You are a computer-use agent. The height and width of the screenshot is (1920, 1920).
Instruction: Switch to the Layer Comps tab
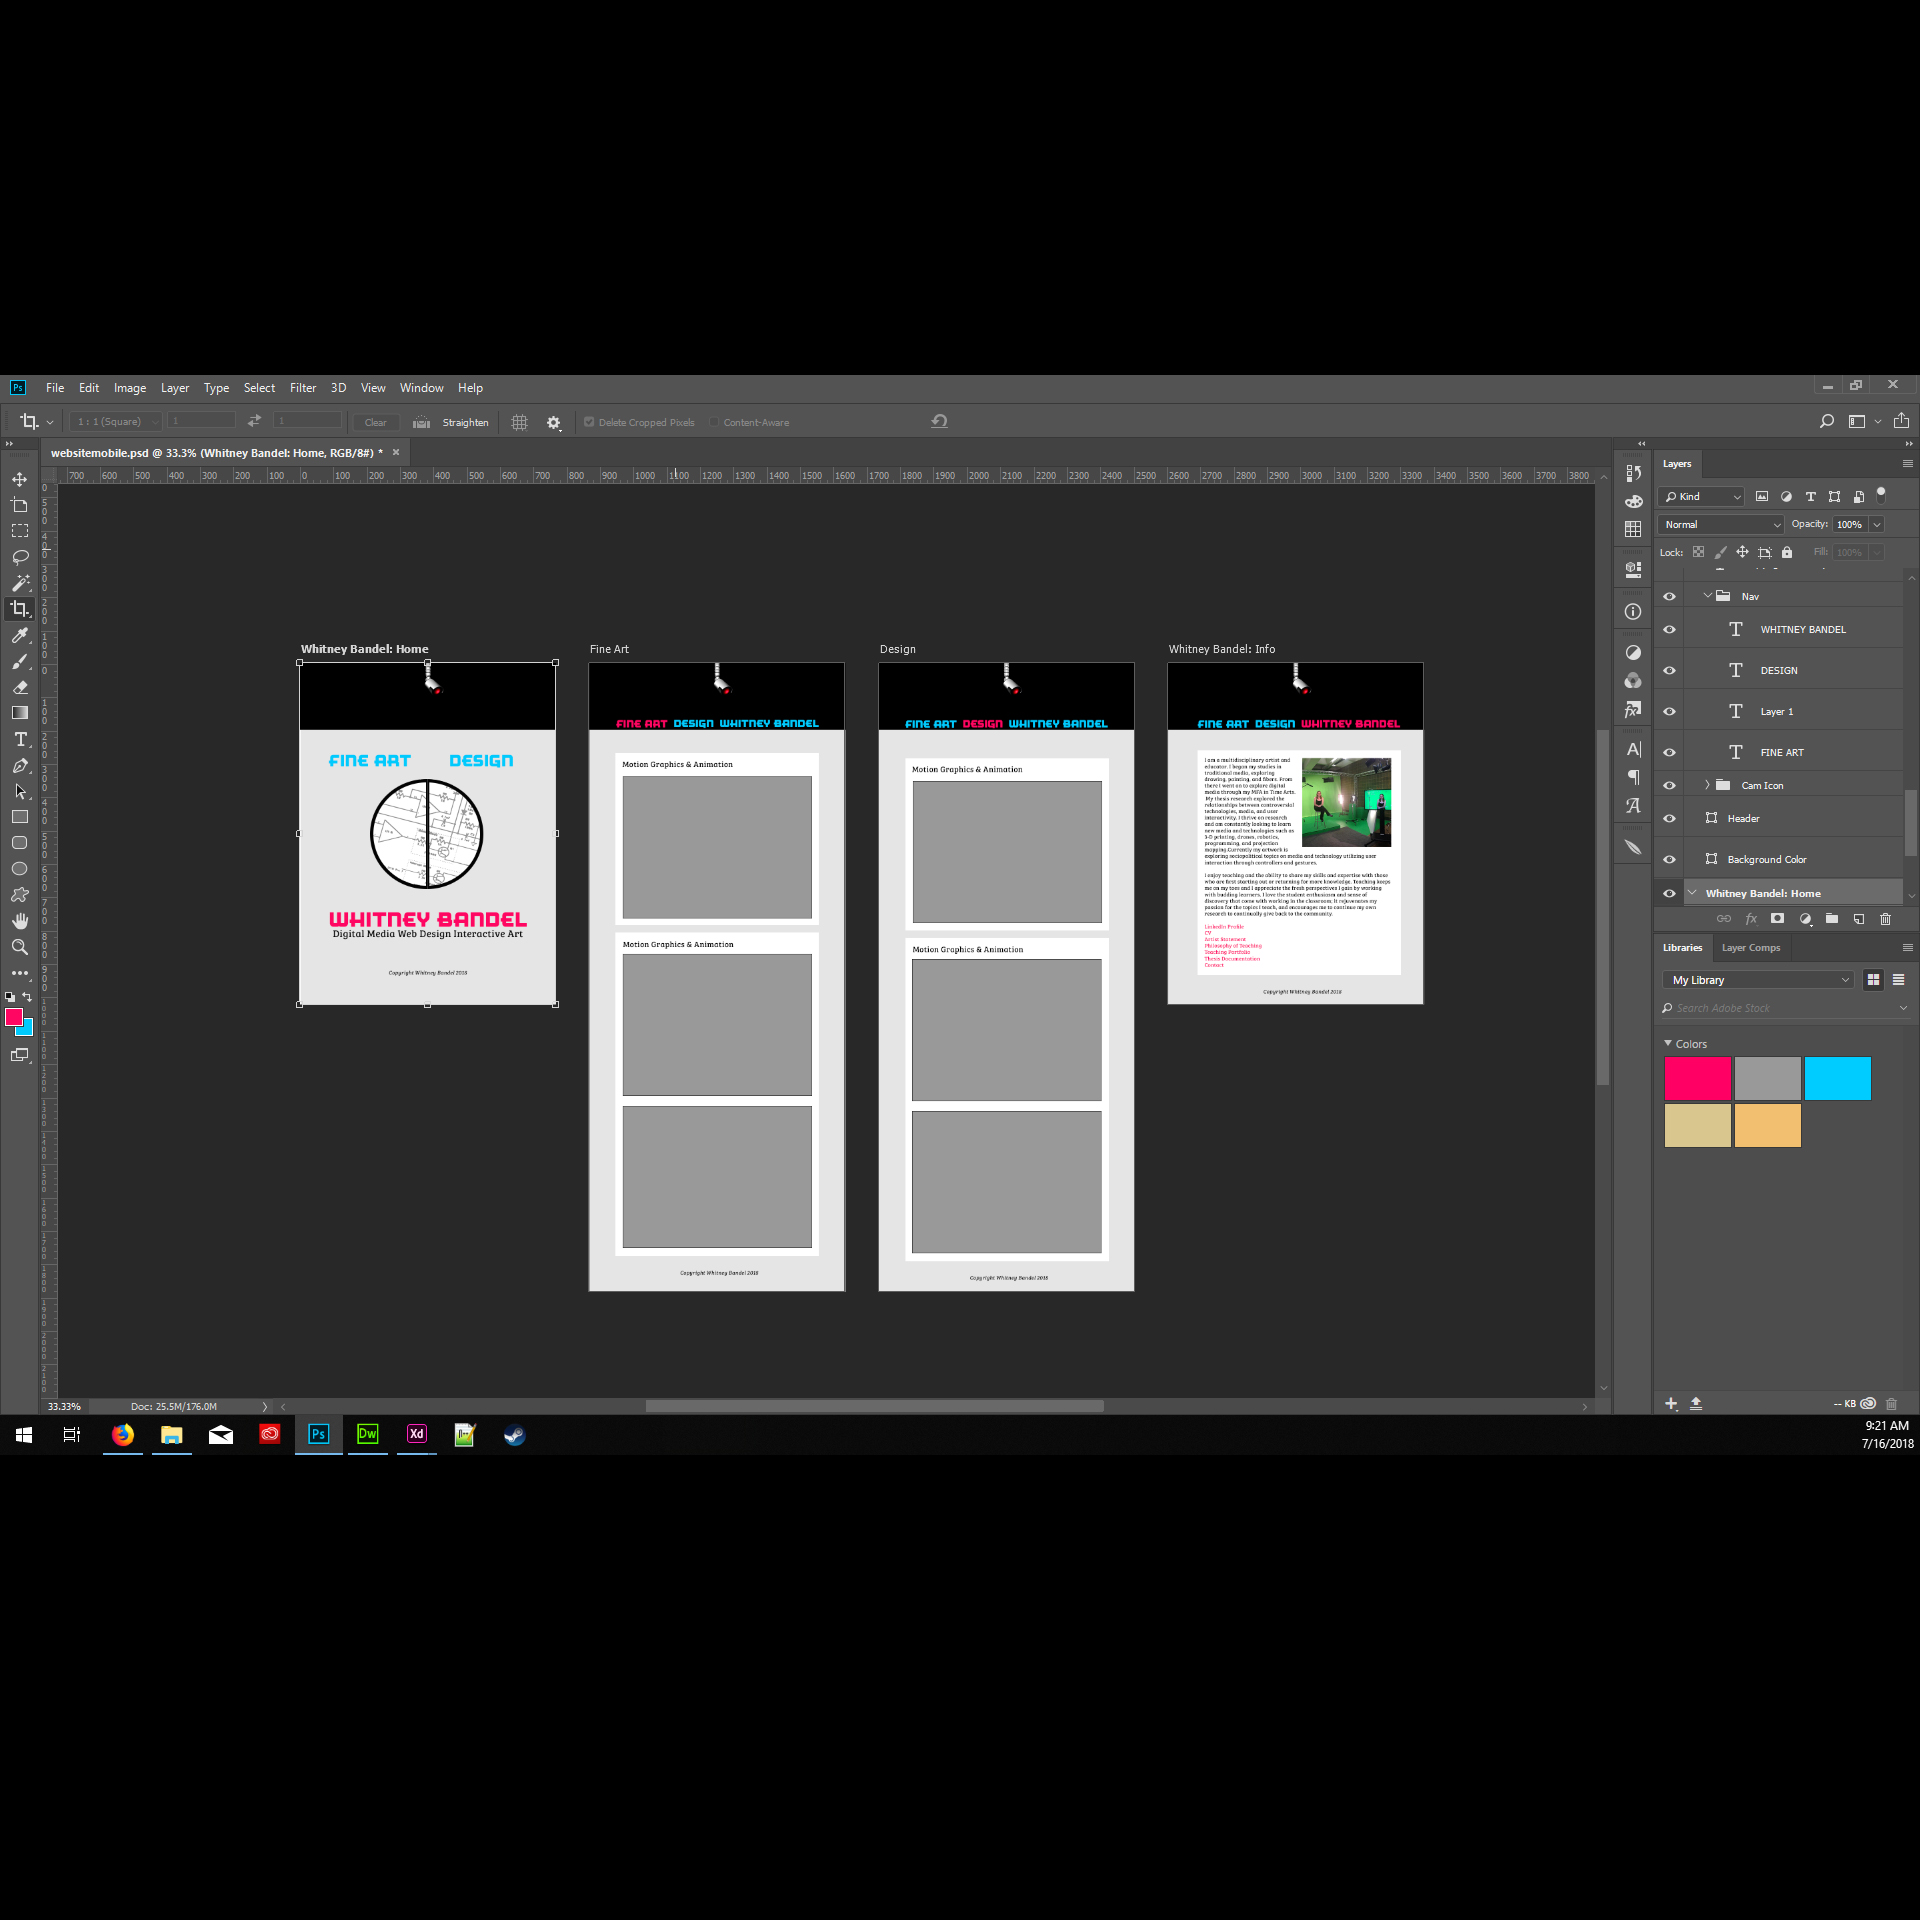click(1751, 947)
